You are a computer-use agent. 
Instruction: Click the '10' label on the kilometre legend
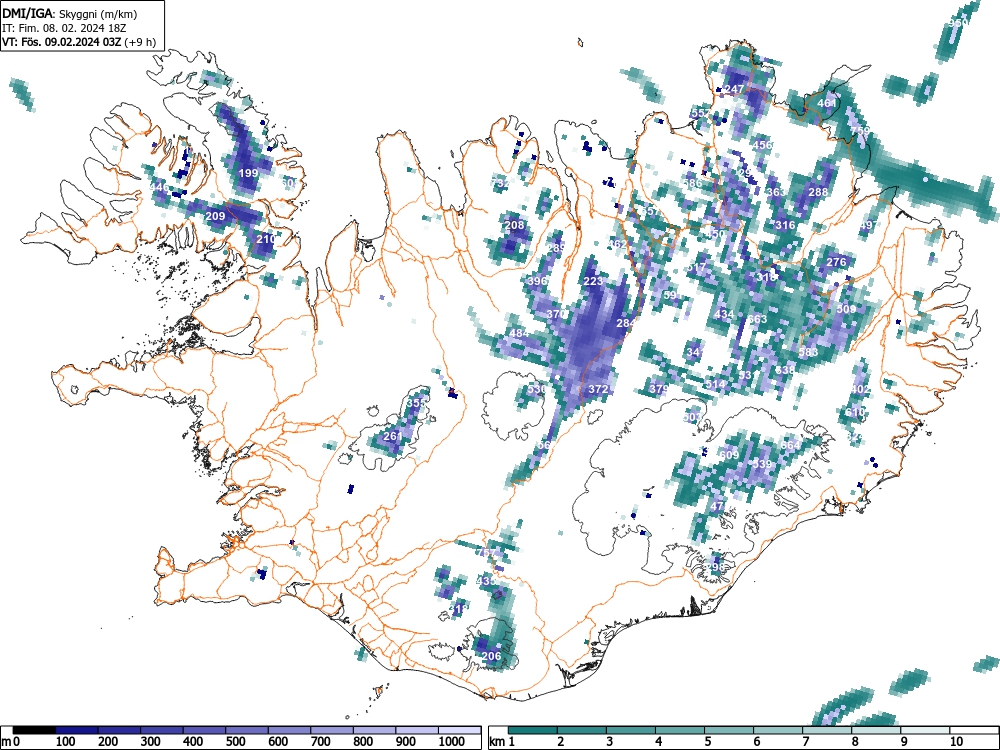coord(956,742)
